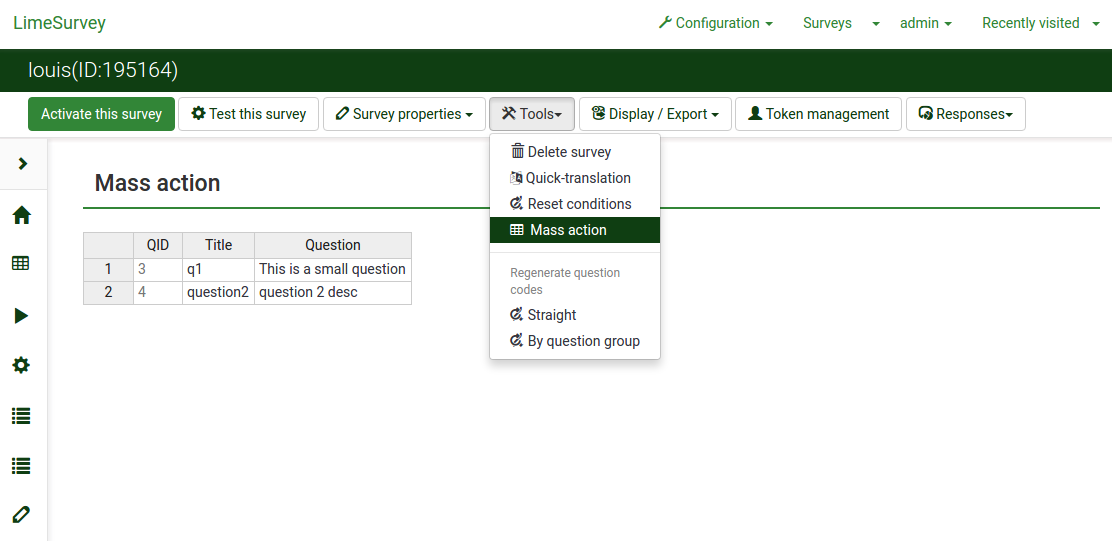1112x541 pixels.
Task: Open the caret next to Surveys
Action: coord(876,23)
